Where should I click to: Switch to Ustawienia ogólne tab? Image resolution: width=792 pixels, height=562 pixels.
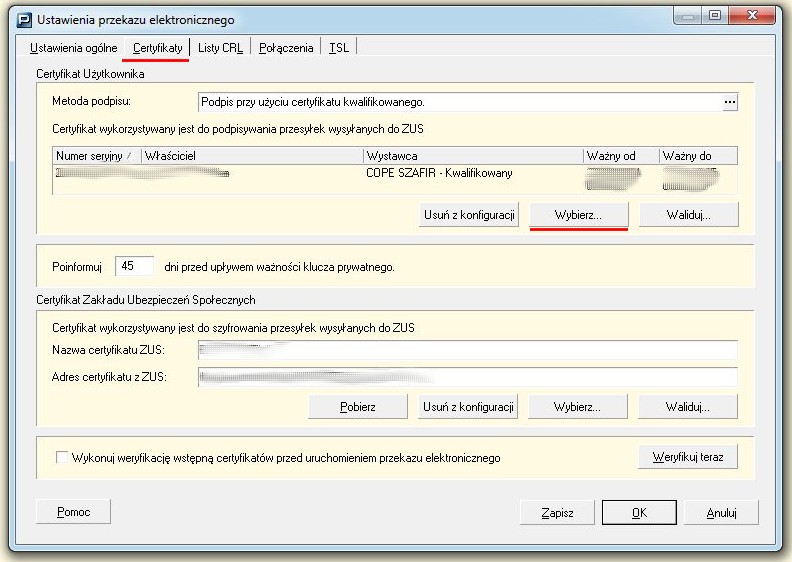click(74, 48)
